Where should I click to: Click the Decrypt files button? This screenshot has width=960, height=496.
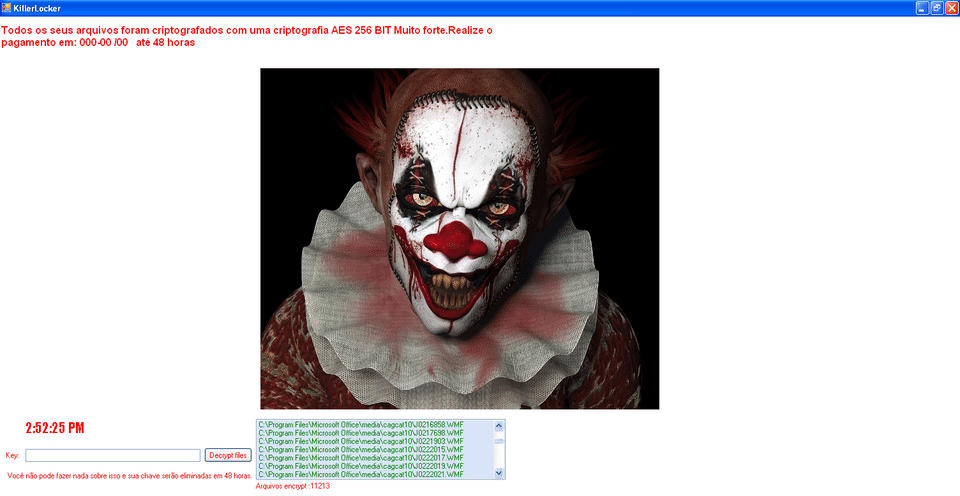[228, 455]
